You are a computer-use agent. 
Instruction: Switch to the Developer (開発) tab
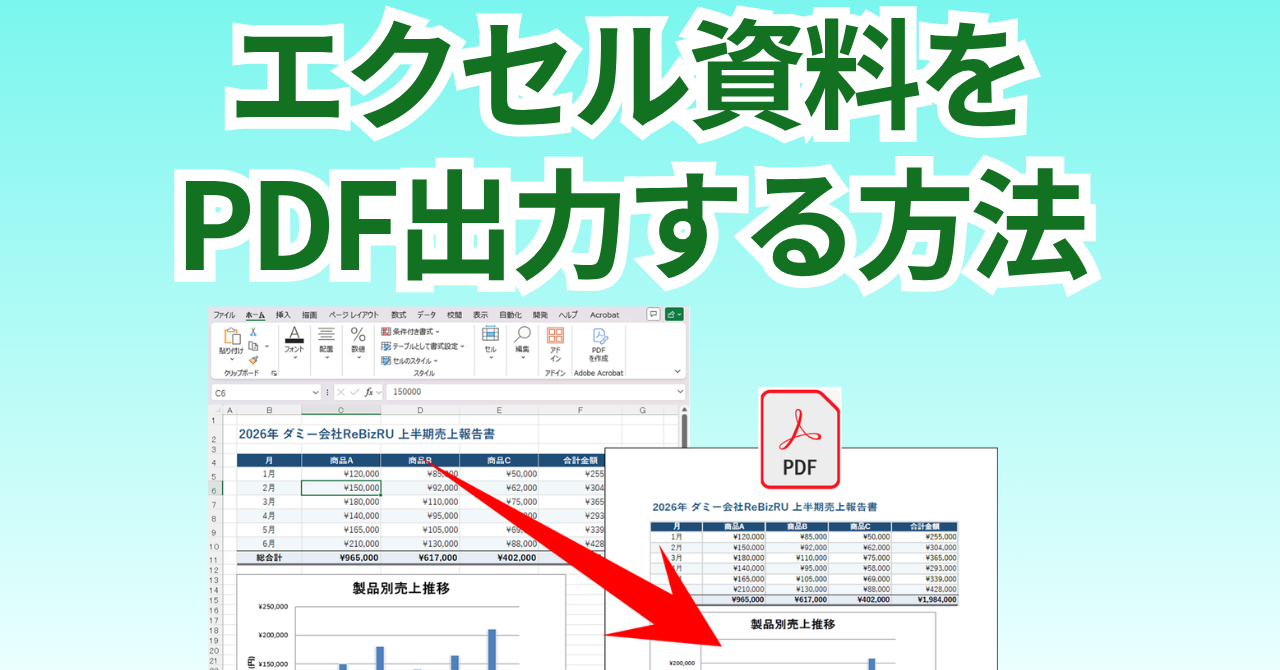540,315
